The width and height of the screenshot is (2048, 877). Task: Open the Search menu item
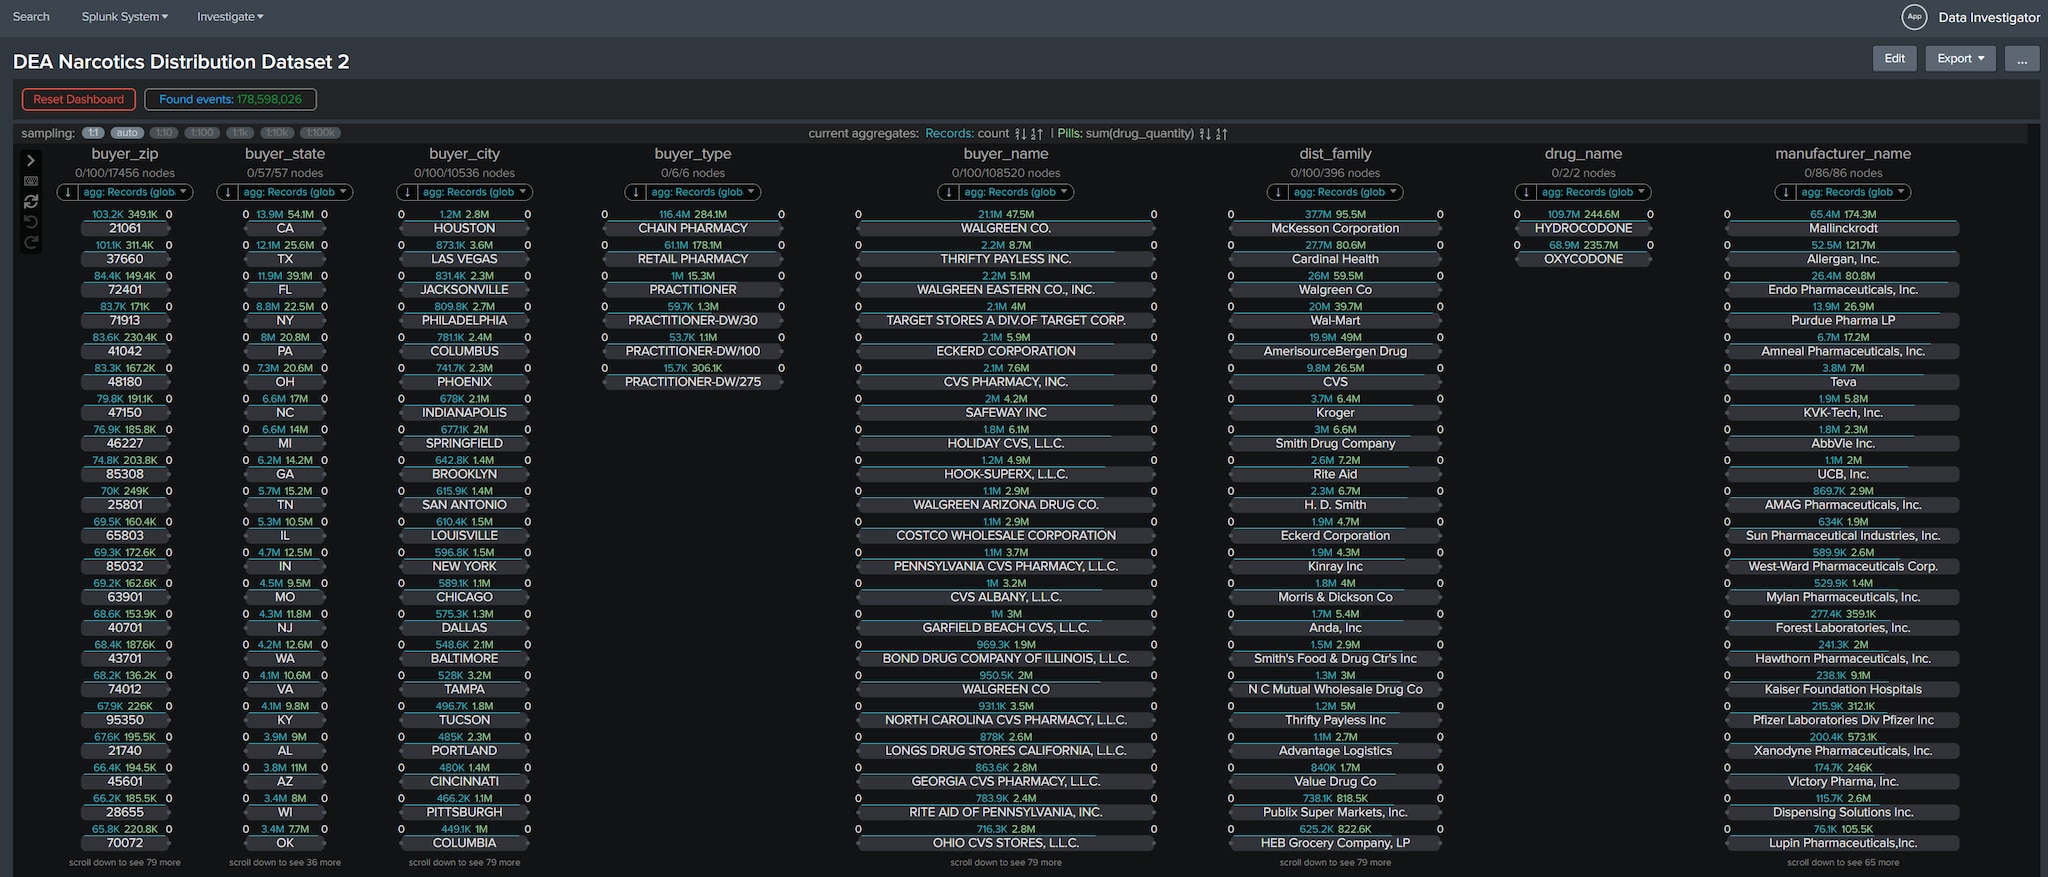31,17
